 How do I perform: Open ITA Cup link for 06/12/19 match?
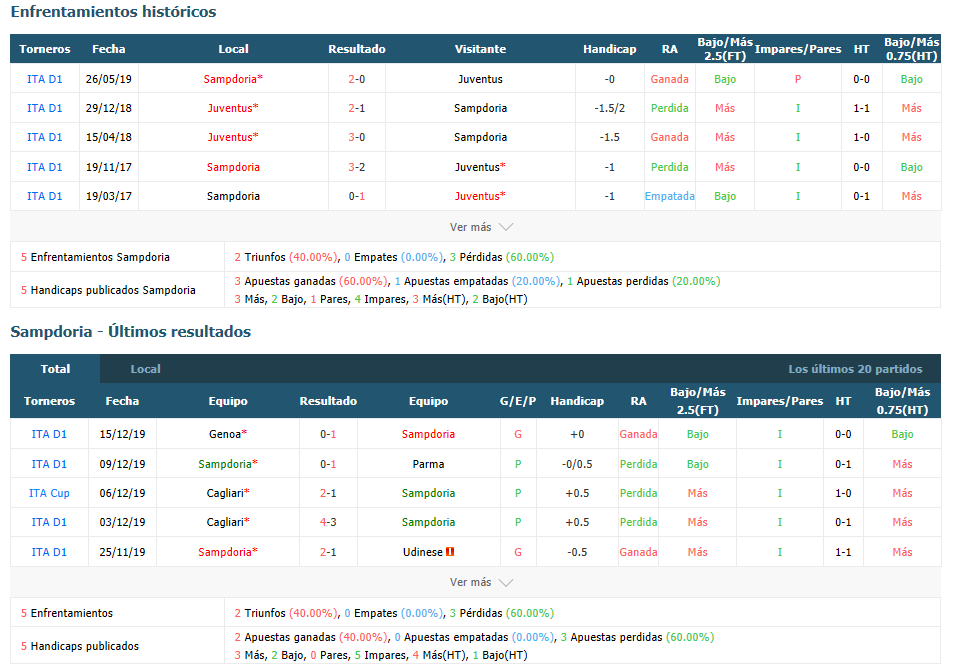pos(49,493)
